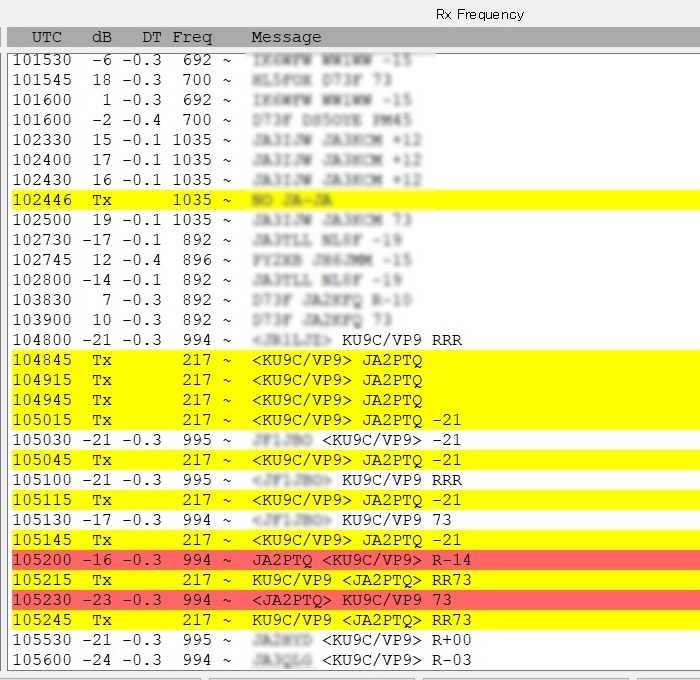Select the red 105230 KU9C/VP9 73 row
The image size is (700, 680).
[355, 600]
